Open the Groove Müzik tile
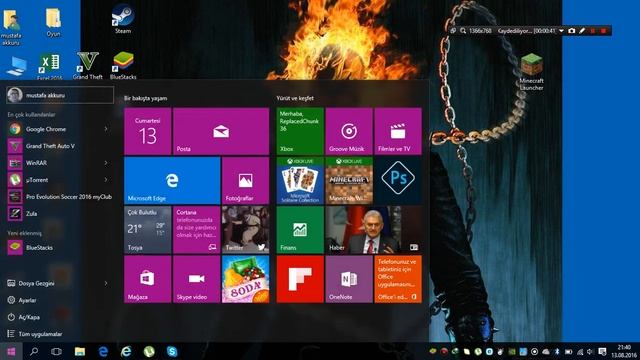This screenshot has height=360, width=640. click(349, 131)
